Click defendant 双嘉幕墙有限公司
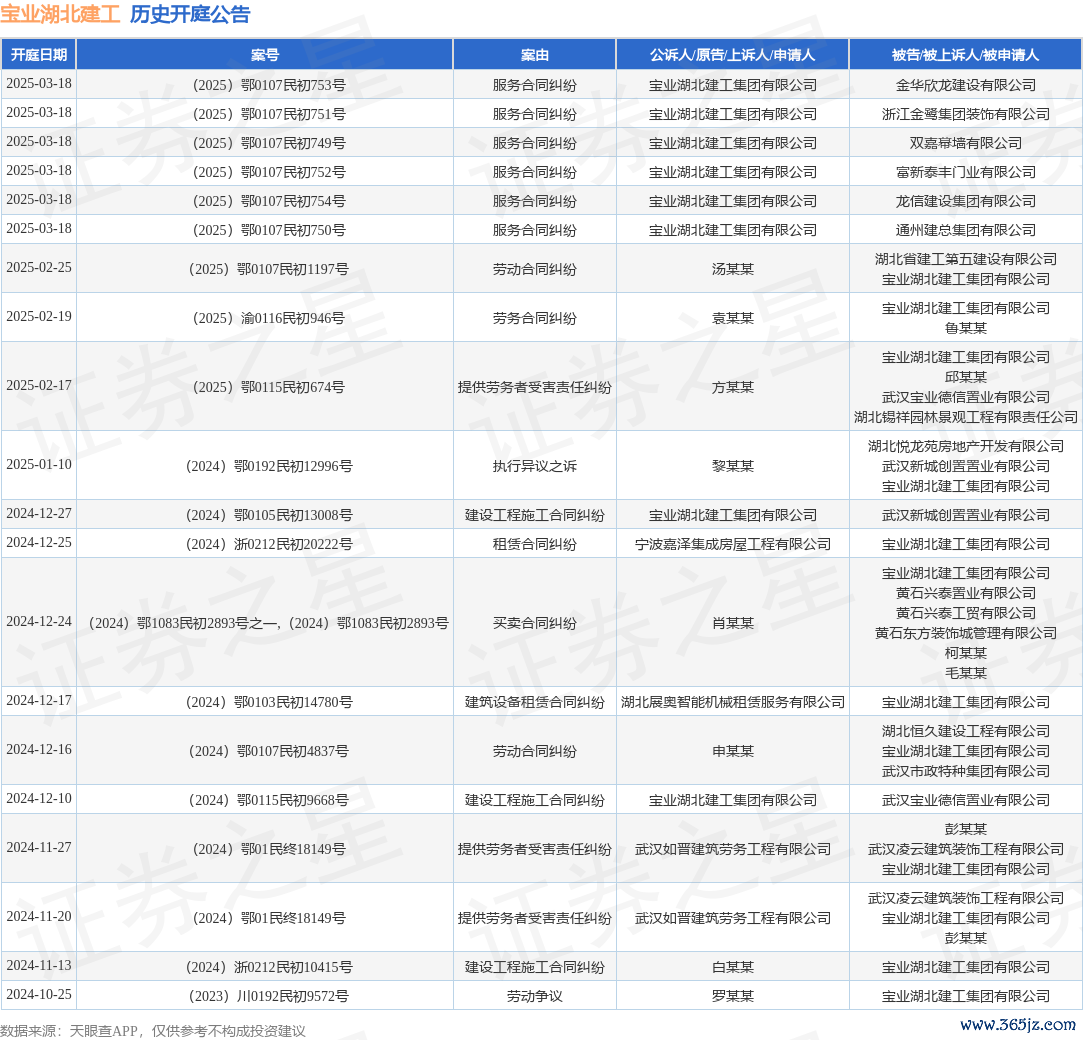Viewport: 1083px width, 1040px height. click(966, 143)
